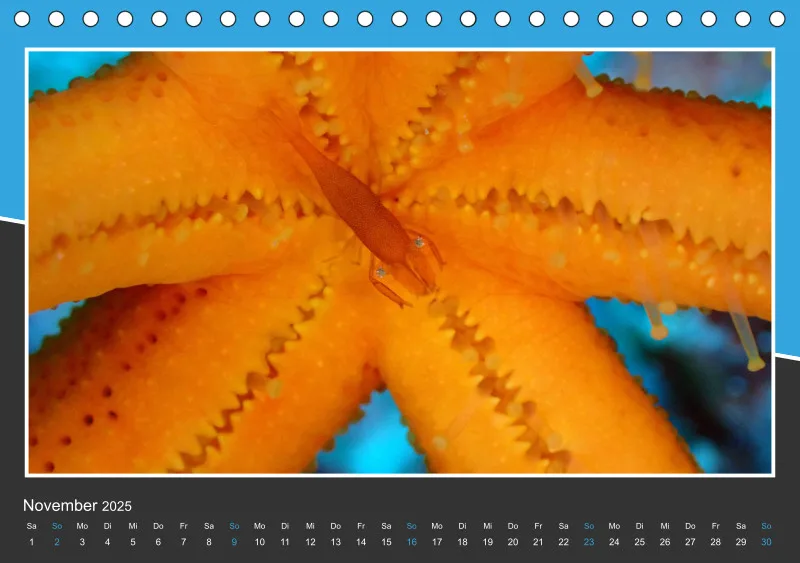The image size is (800, 563).
Task: Click day 14
Action: point(361,542)
